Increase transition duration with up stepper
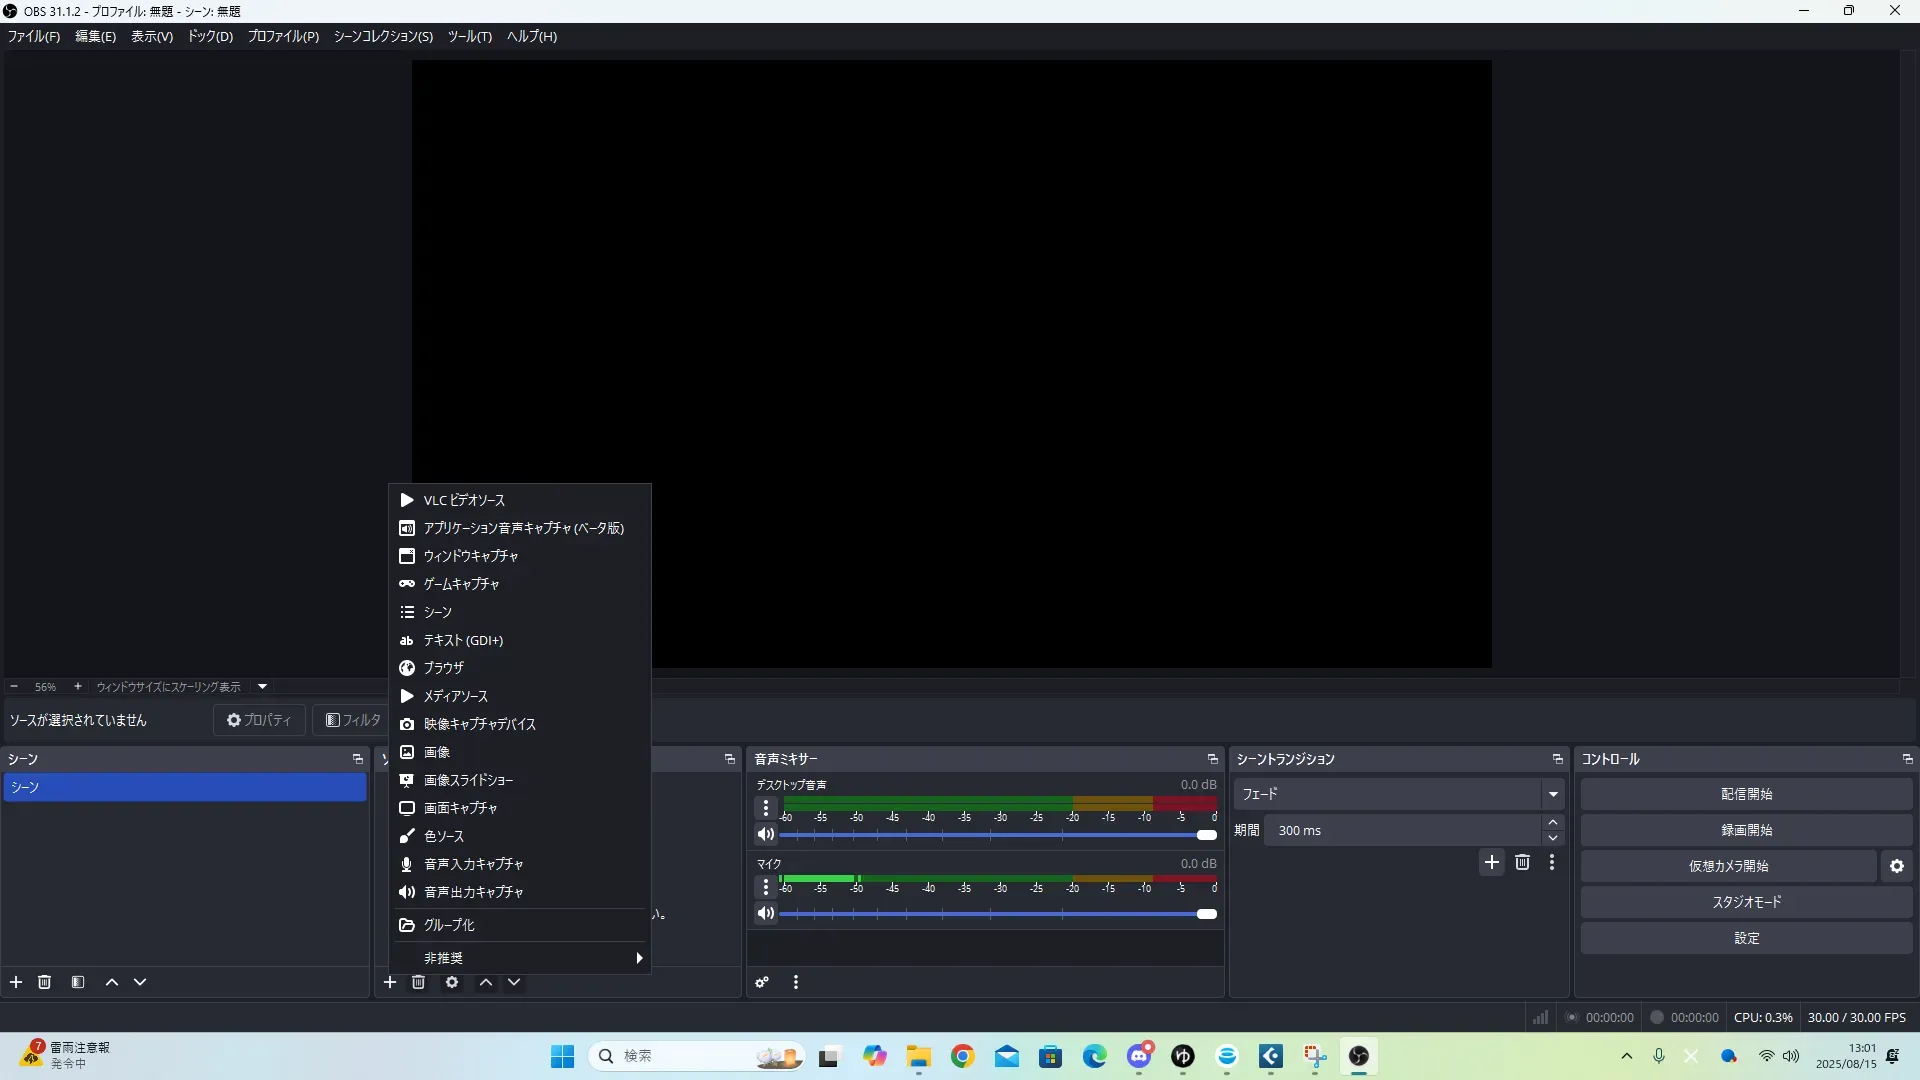The image size is (1920, 1080). (x=1553, y=823)
